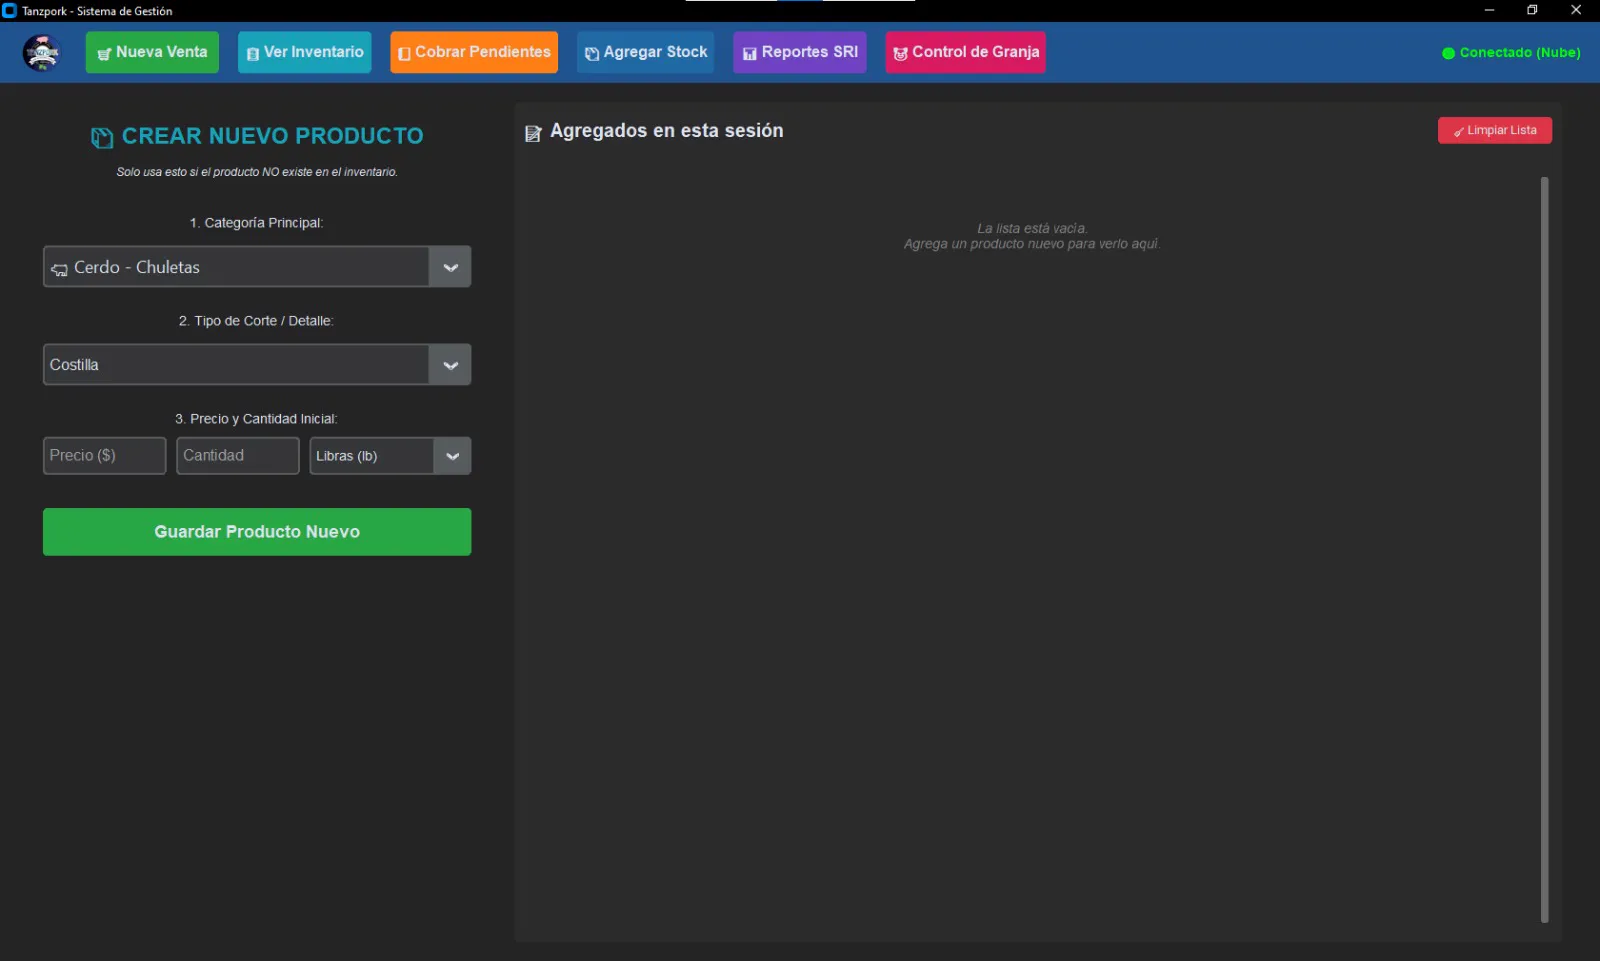
Task: Click the green connection status indicator dot
Action: pyautogui.click(x=1448, y=53)
